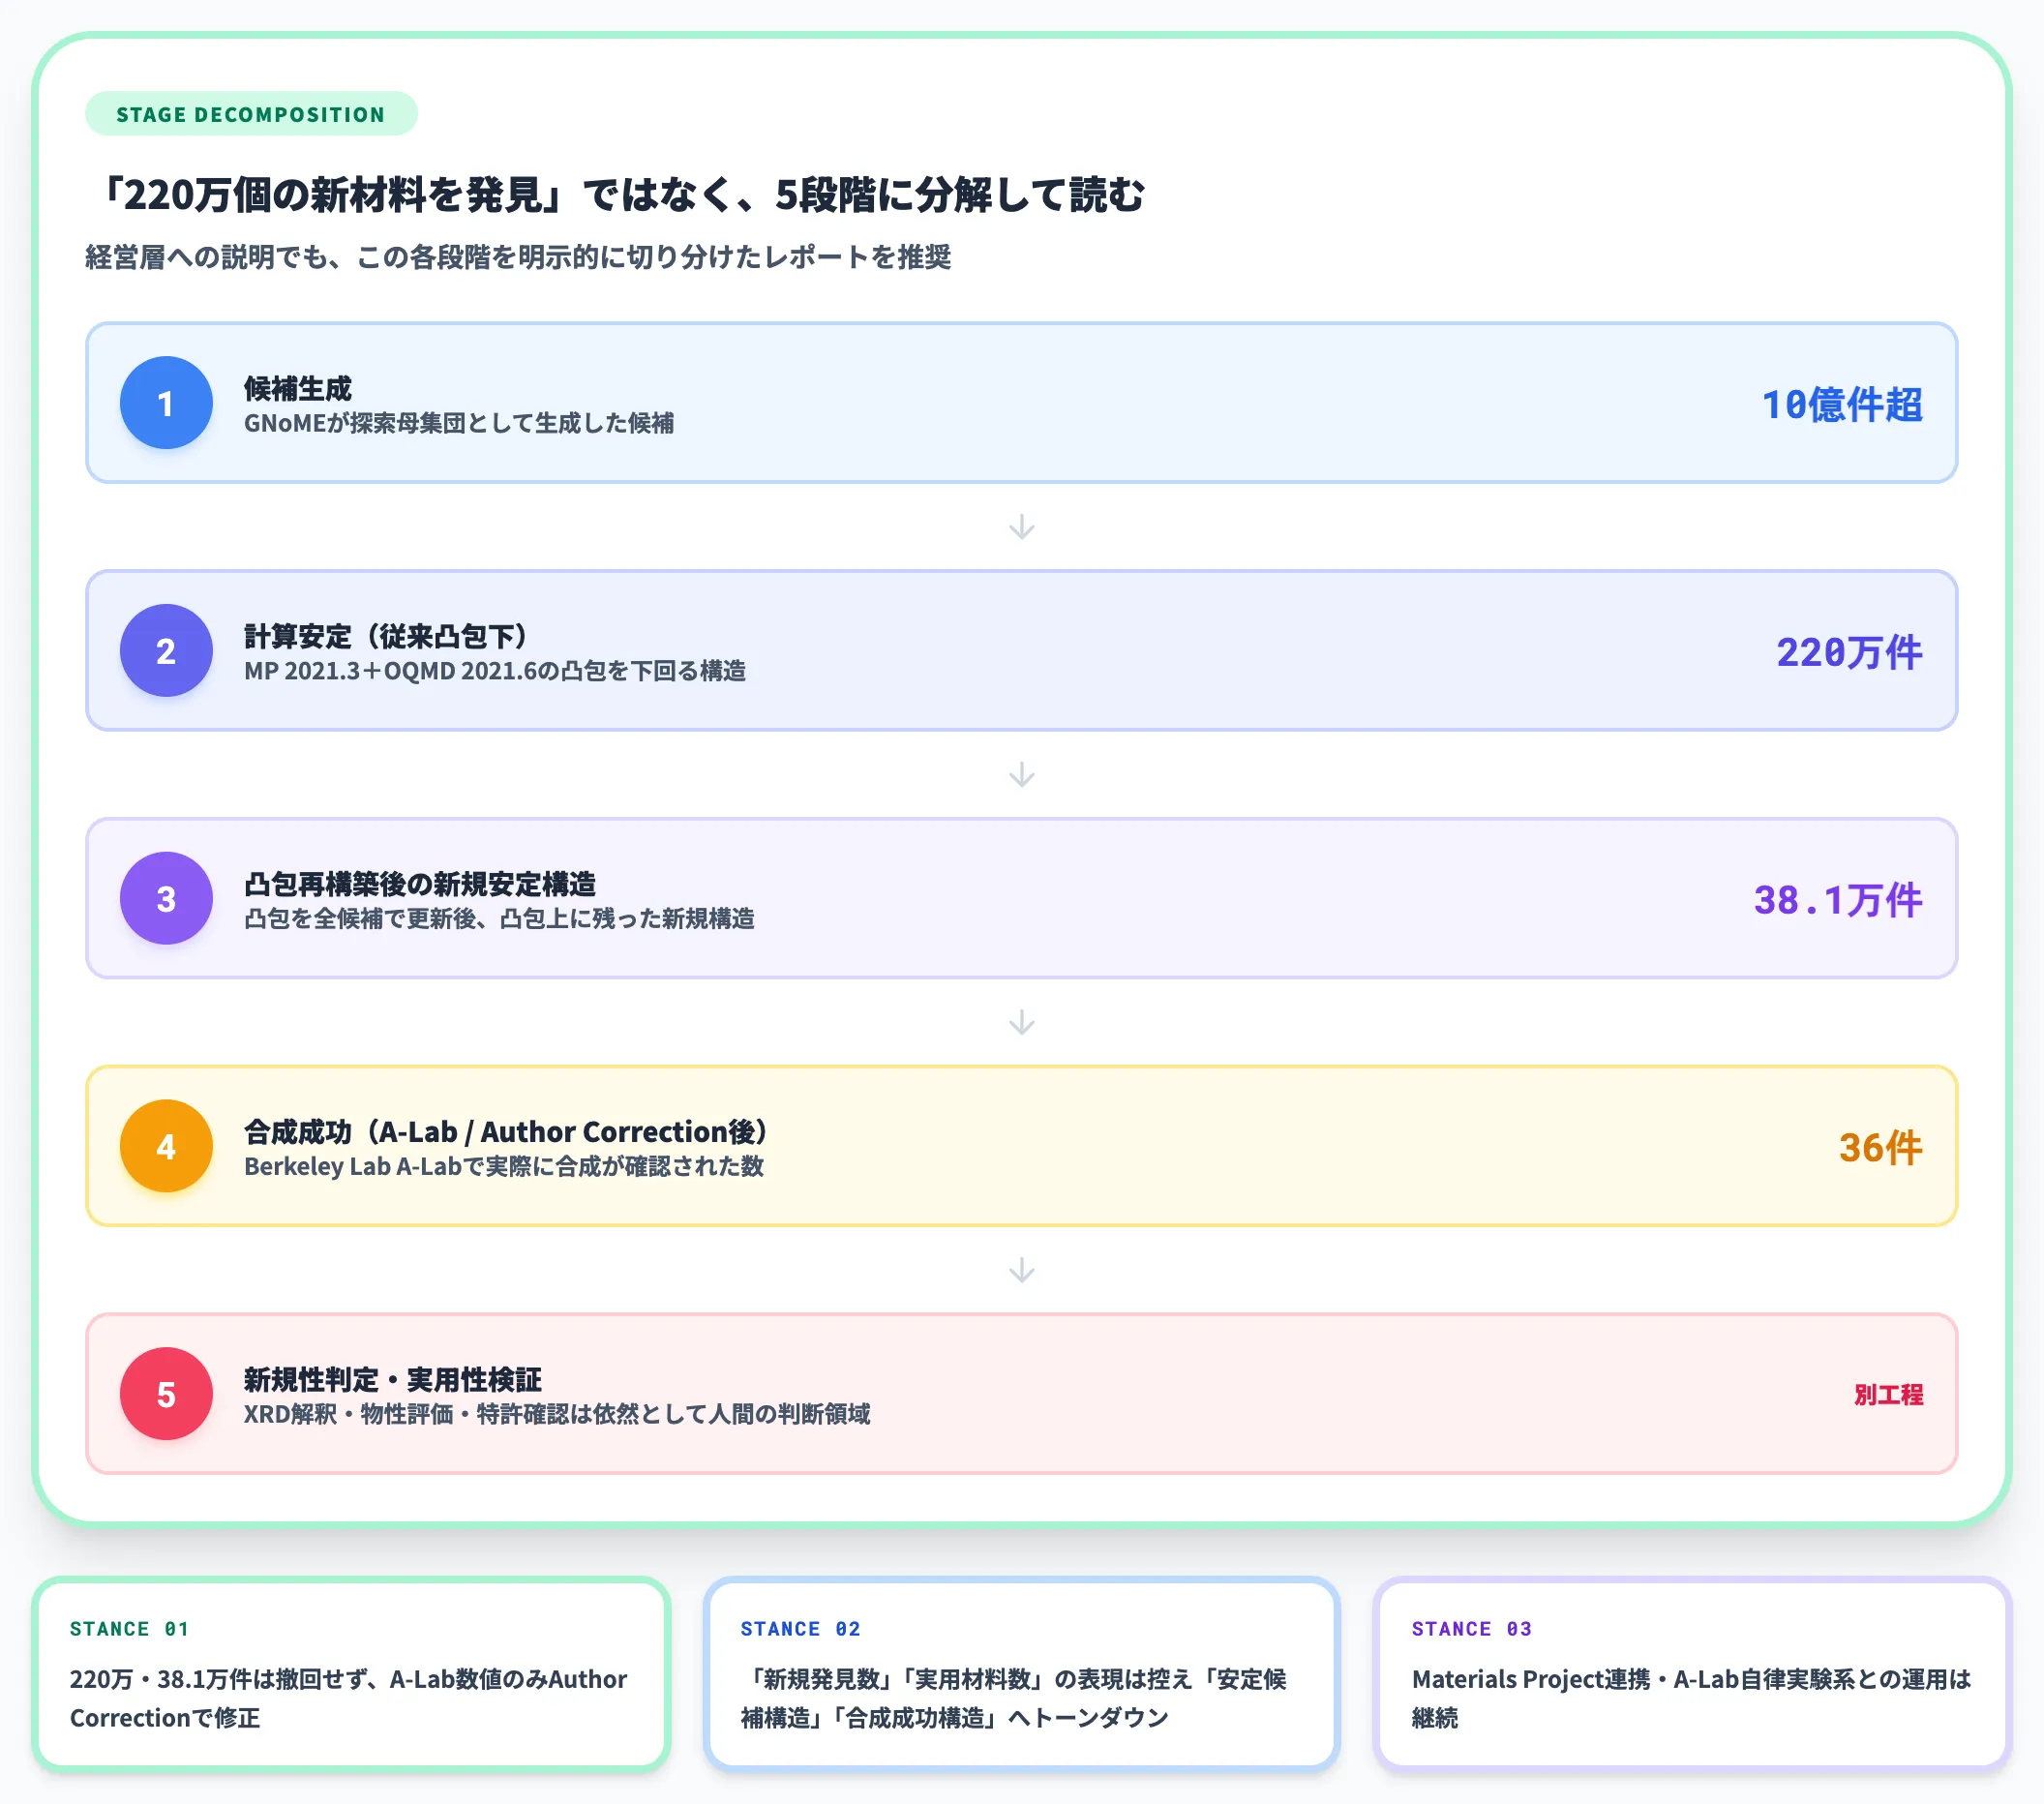The width and height of the screenshot is (2044, 1804).
Task: Click the 凸包を全候補で更新後 description
Action: click(x=499, y=919)
